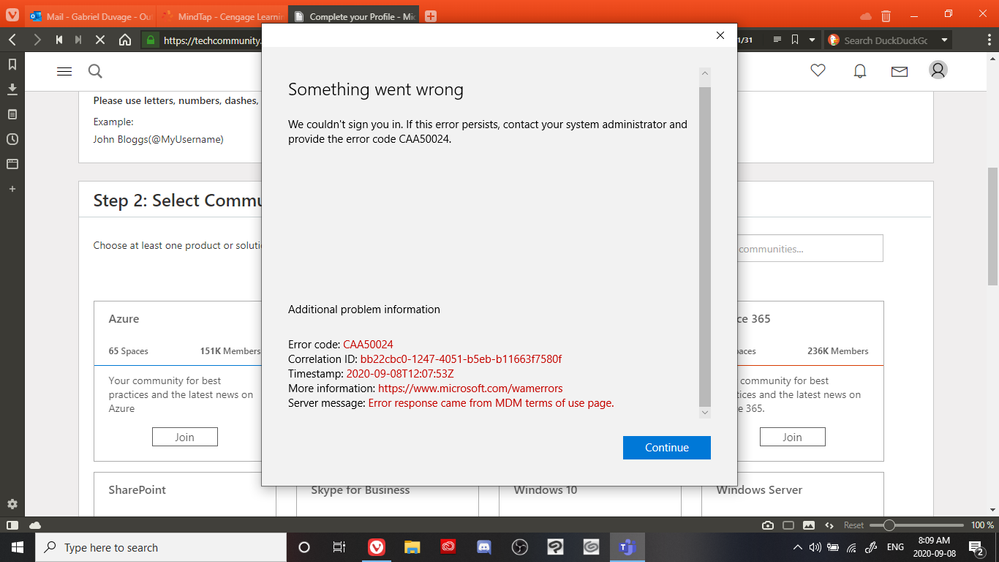This screenshot has width=999, height=562.
Task: Open Discord from the taskbar
Action: click(484, 547)
